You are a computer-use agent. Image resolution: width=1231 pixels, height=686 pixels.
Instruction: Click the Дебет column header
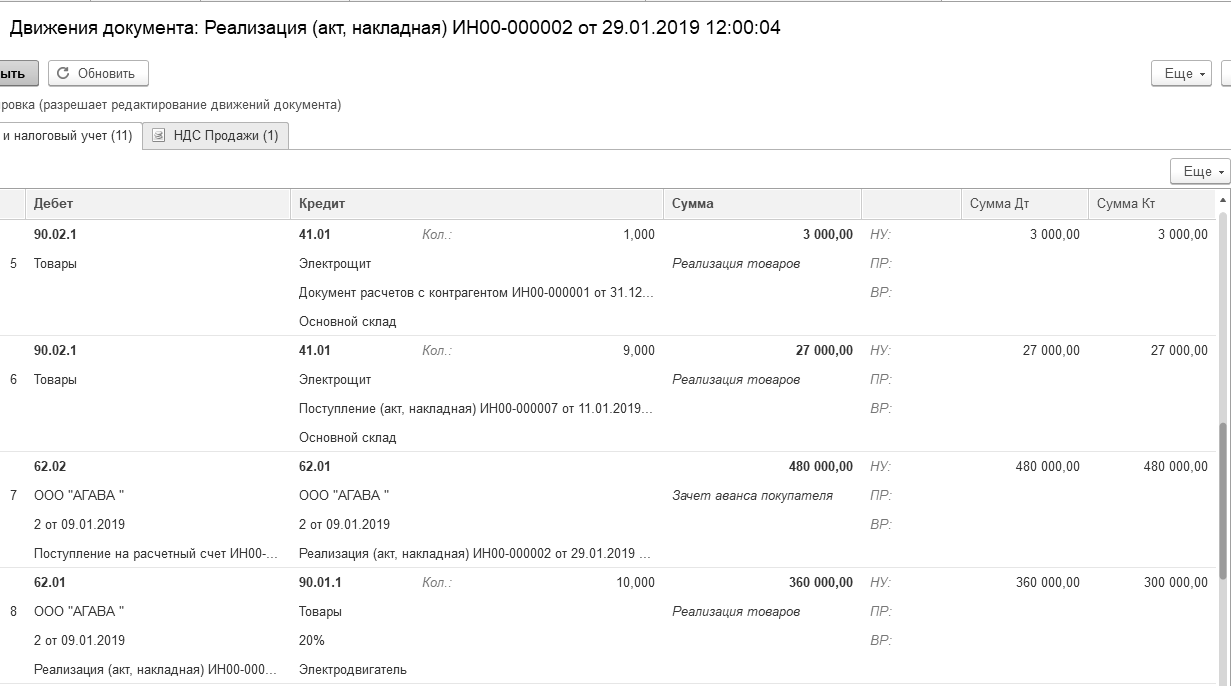pos(54,204)
